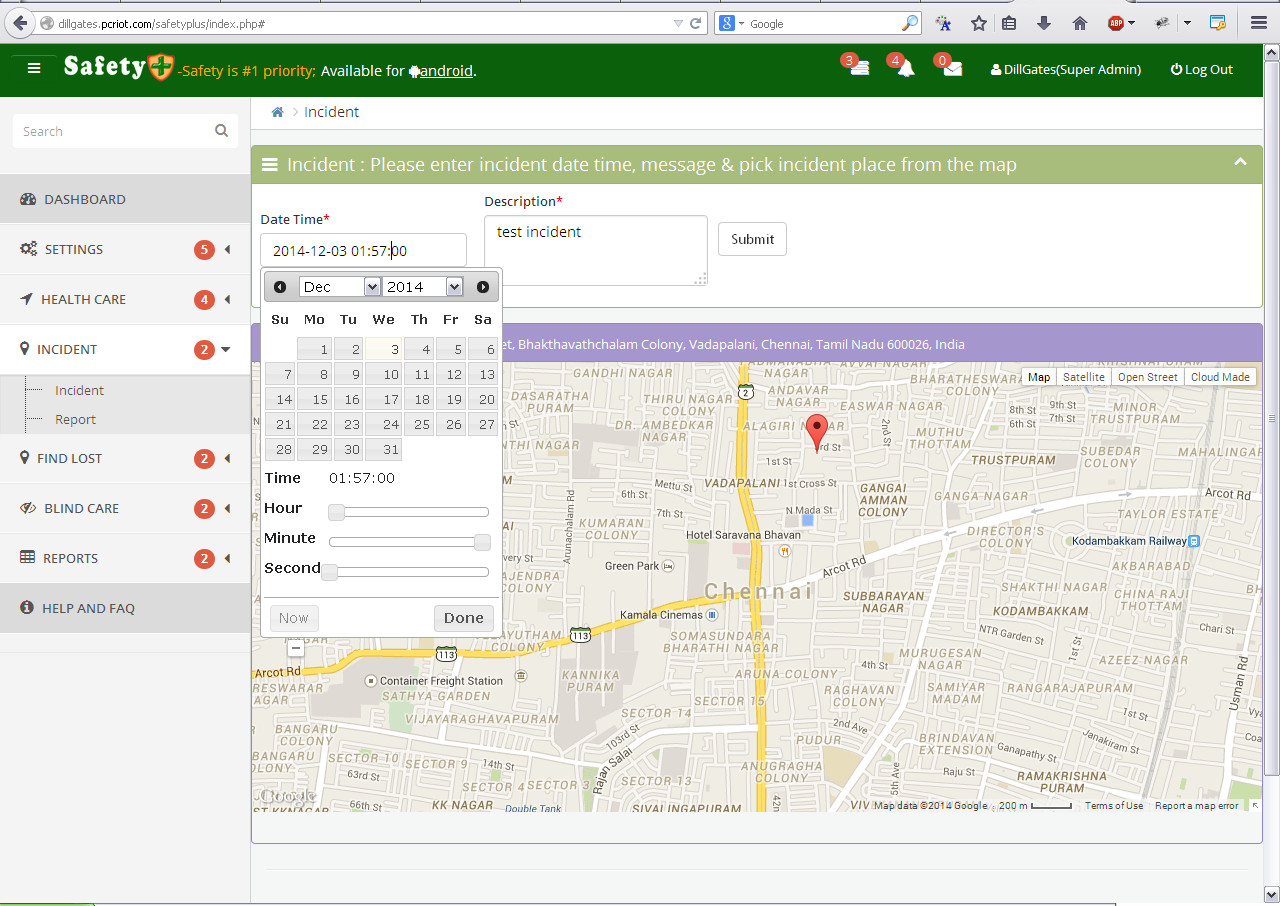The width and height of the screenshot is (1280, 906).
Task: Expand the Blind Care menu
Action: (x=124, y=508)
